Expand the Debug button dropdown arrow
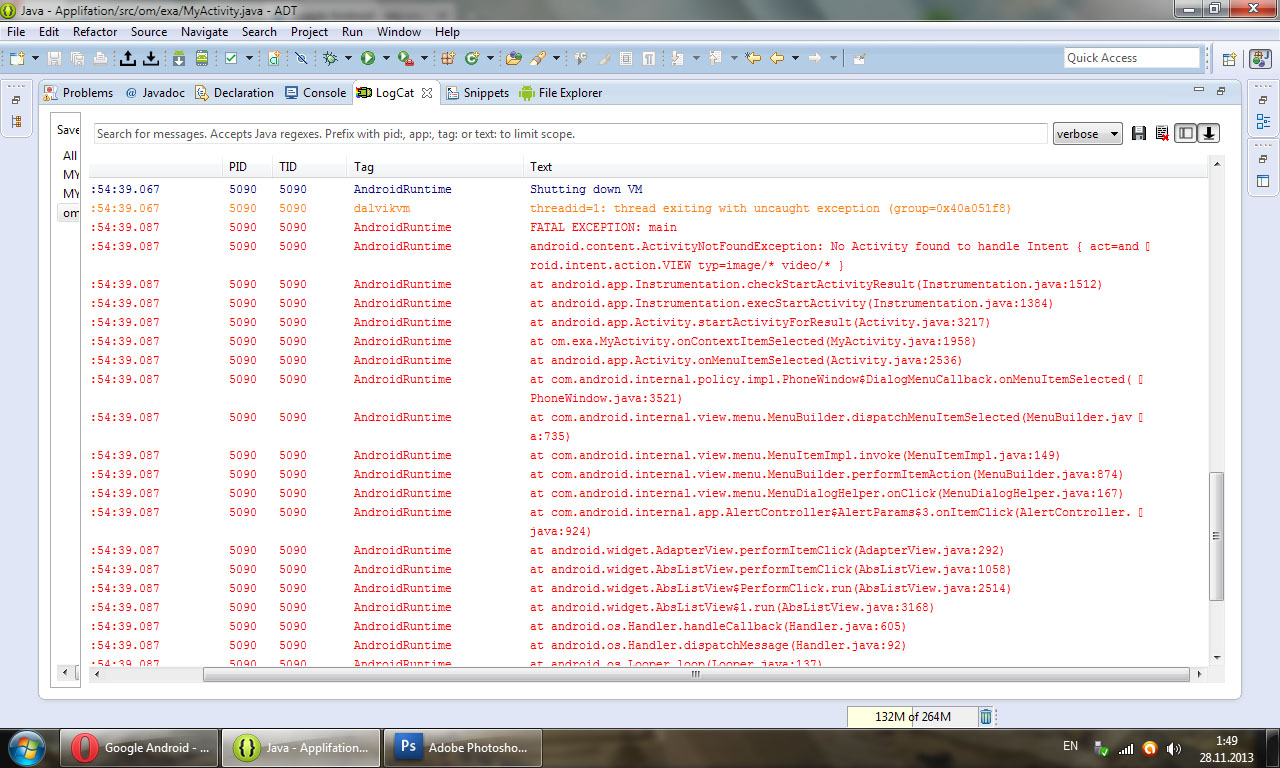 tap(347, 58)
